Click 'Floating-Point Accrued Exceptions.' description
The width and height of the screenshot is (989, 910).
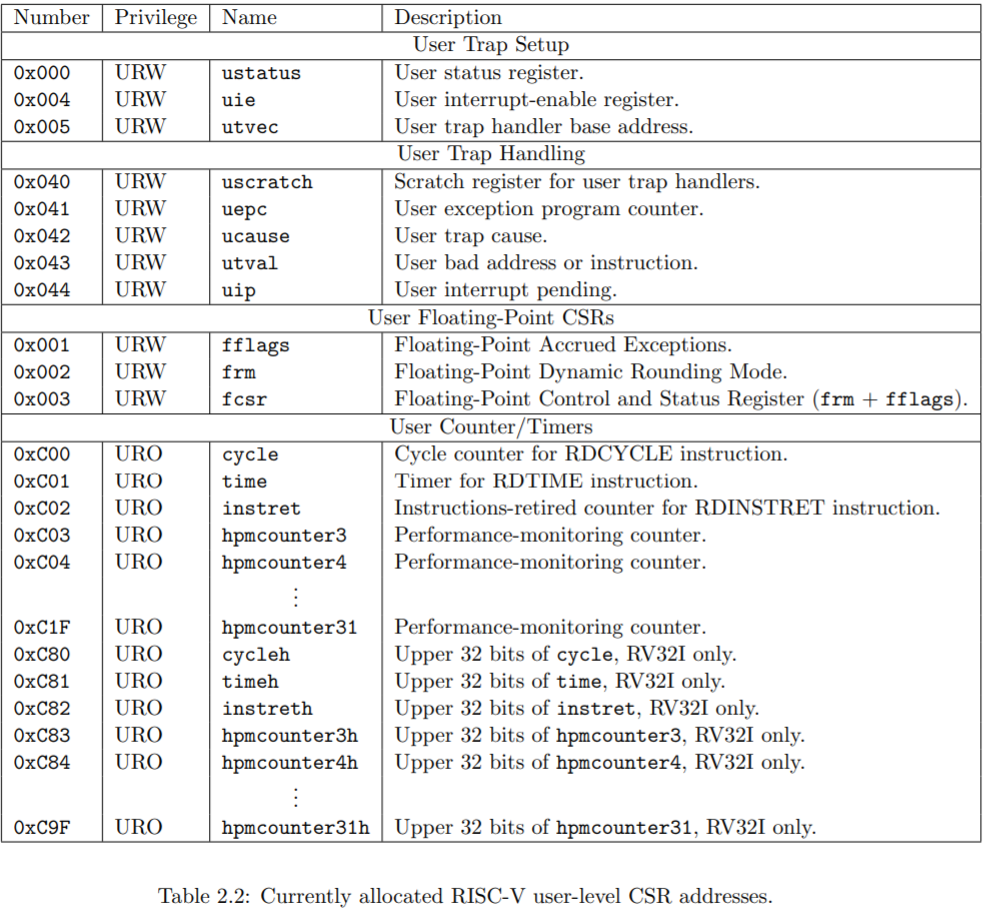563,346
